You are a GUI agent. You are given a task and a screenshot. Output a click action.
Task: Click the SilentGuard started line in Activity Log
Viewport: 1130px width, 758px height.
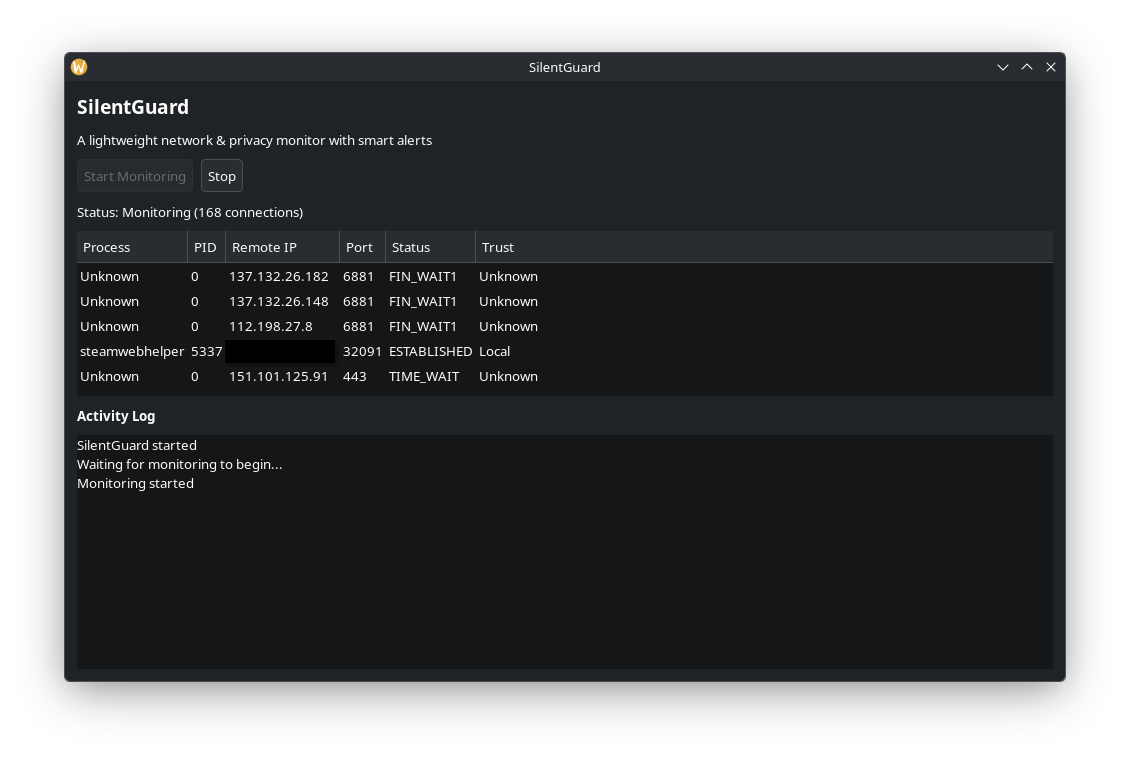point(137,445)
